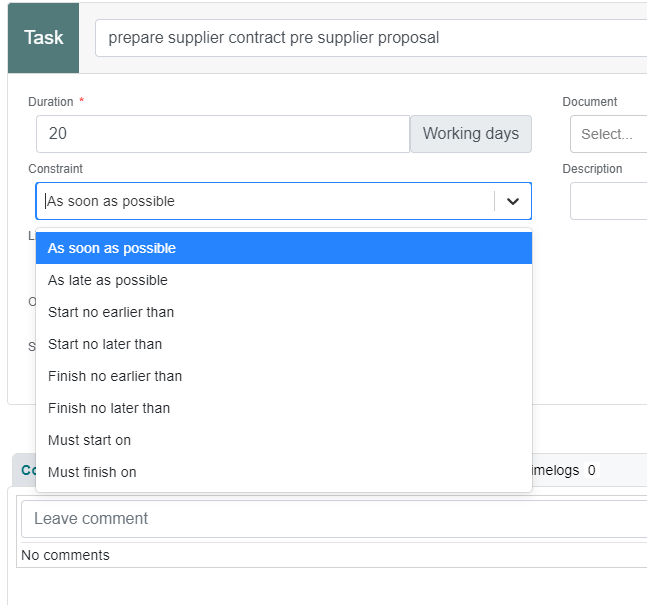The height and width of the screenshot is (605, 647).
Task: Choose "Finish no earlier than" option
Action: point(284,376)
